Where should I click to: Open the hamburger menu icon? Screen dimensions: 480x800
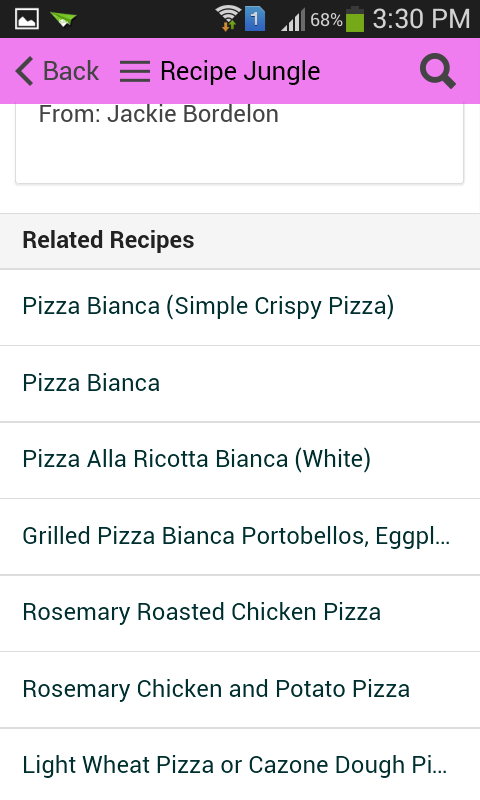click(135, 71)
